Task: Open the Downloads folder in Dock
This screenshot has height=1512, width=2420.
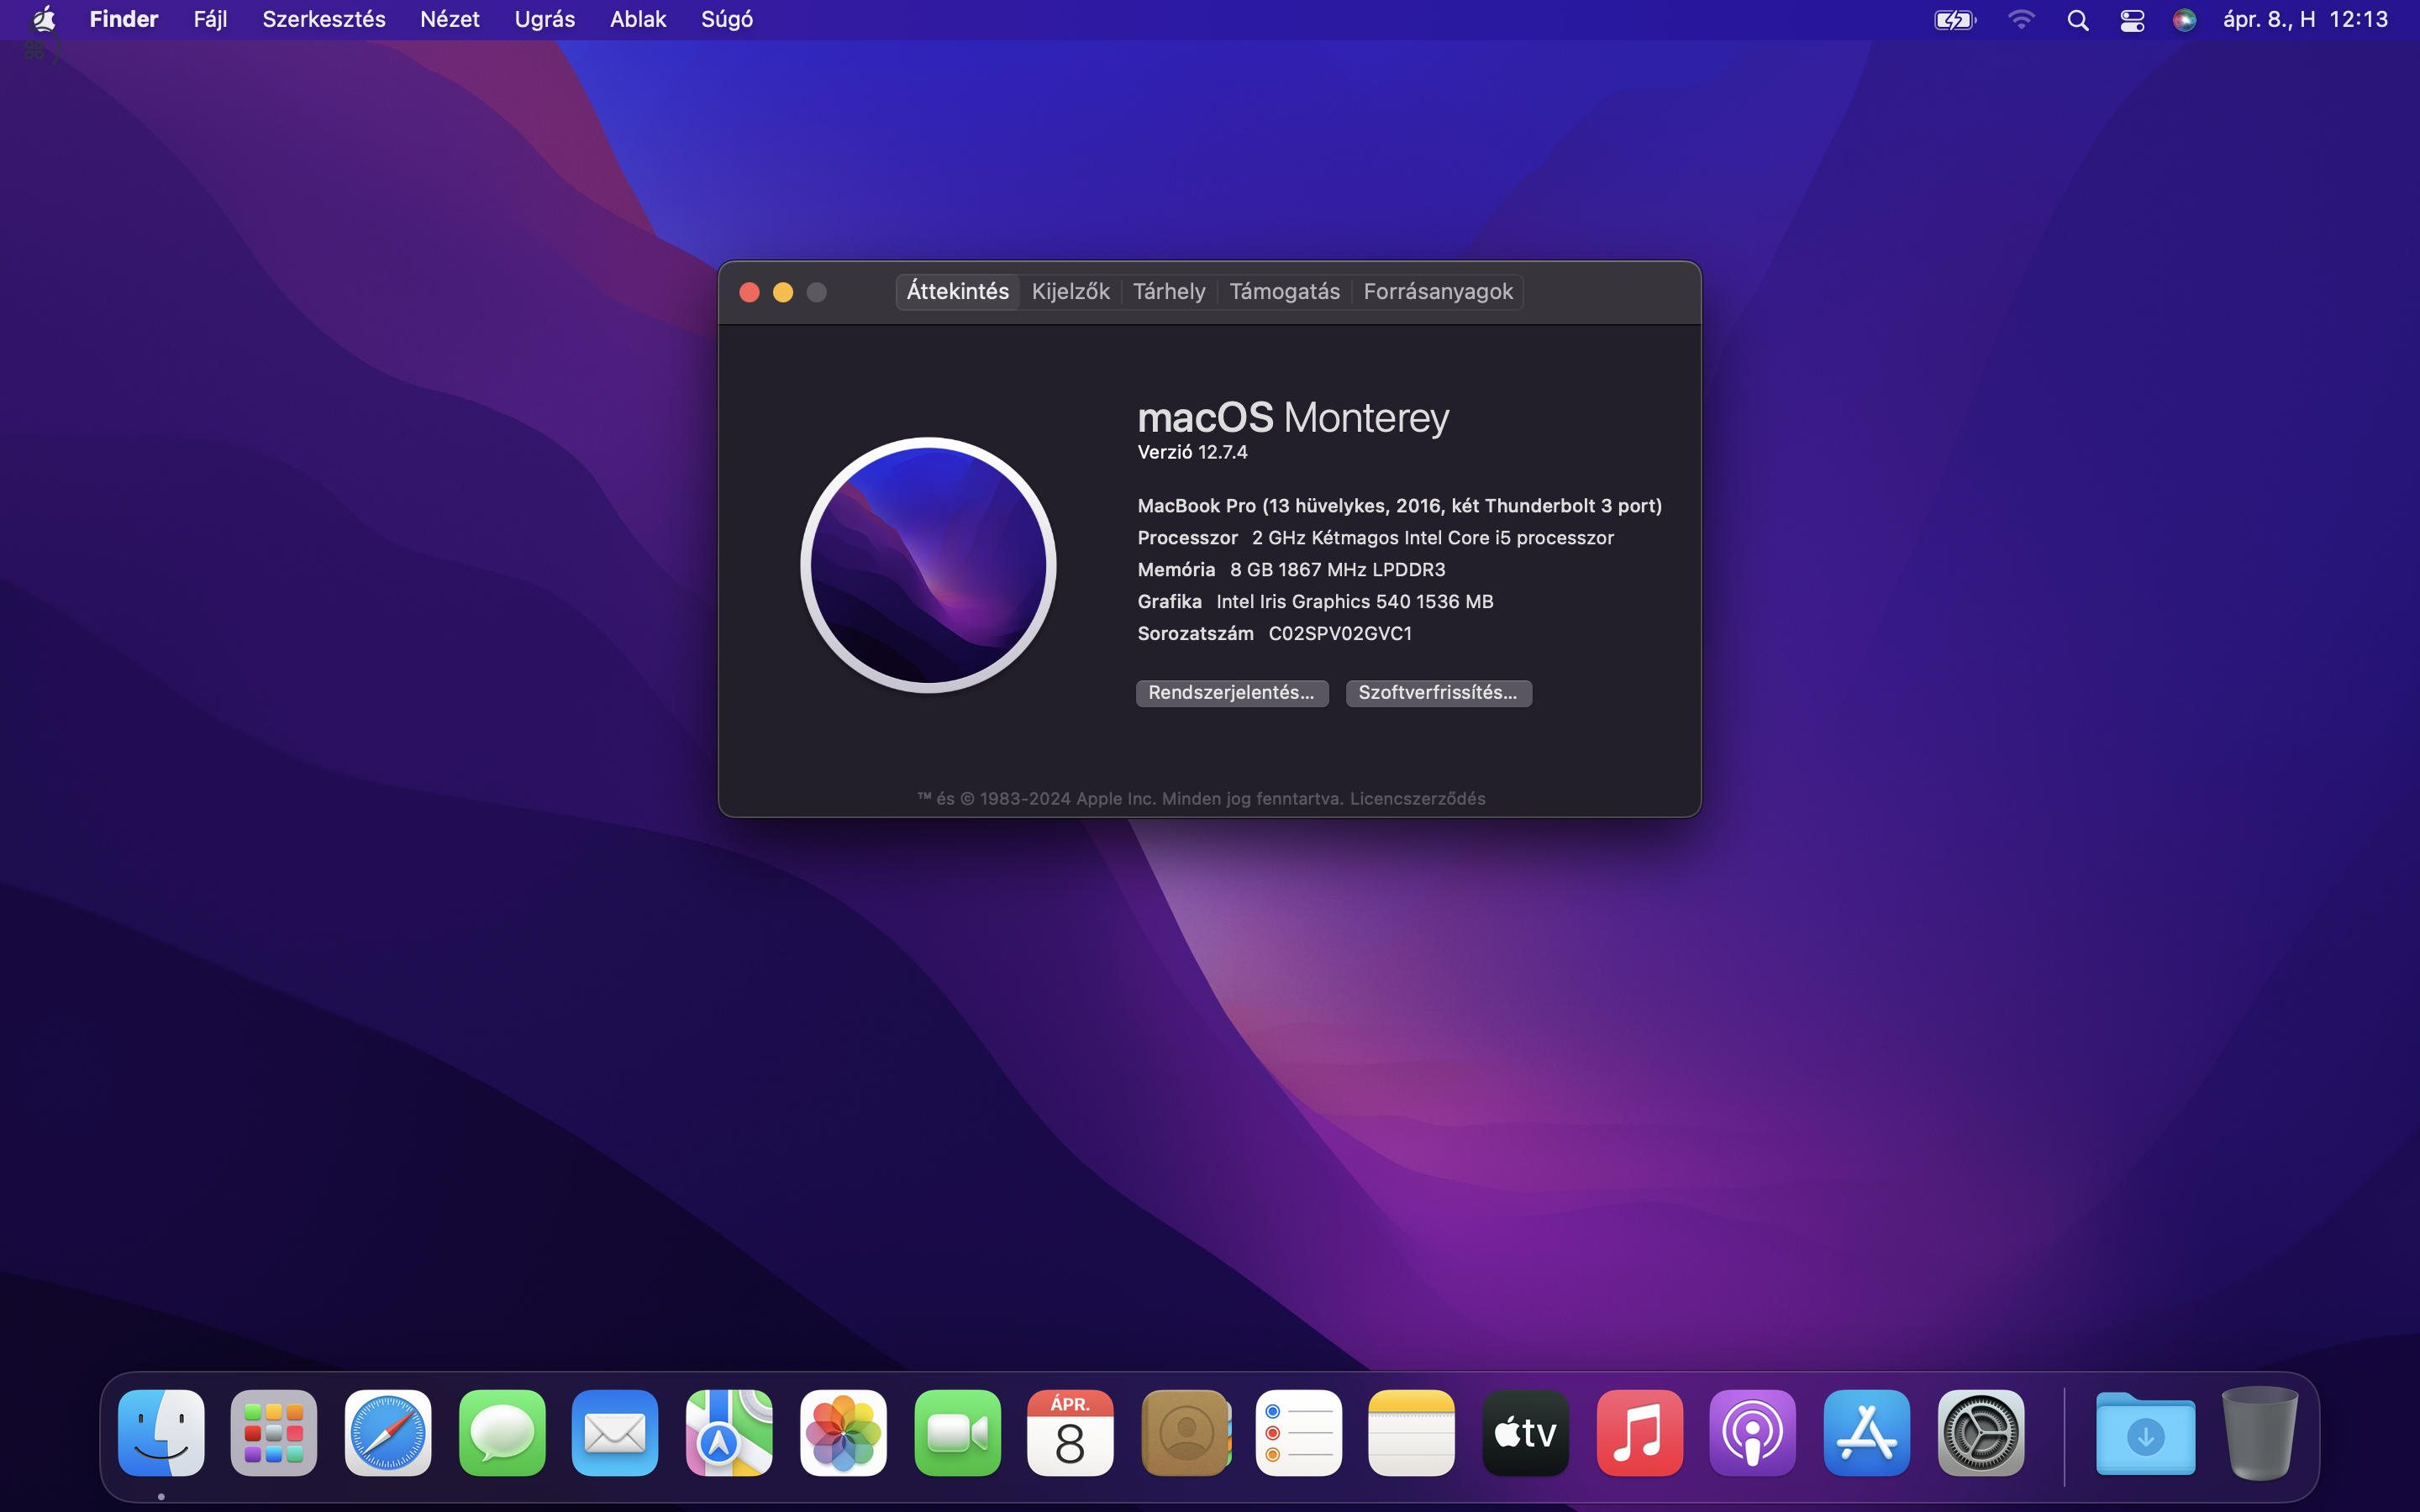Action: pos(2145,1434)
